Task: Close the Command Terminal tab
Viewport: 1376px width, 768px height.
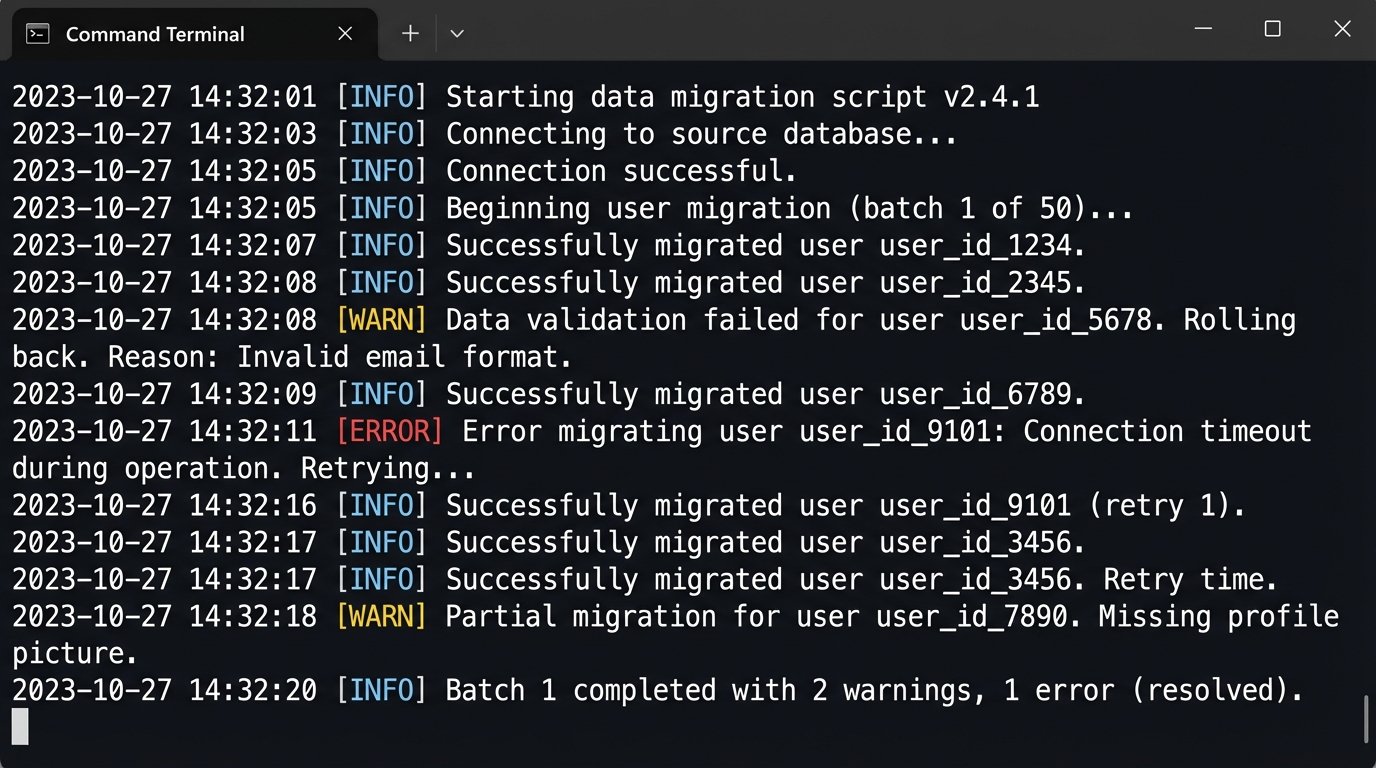Action: coord(345,34)
